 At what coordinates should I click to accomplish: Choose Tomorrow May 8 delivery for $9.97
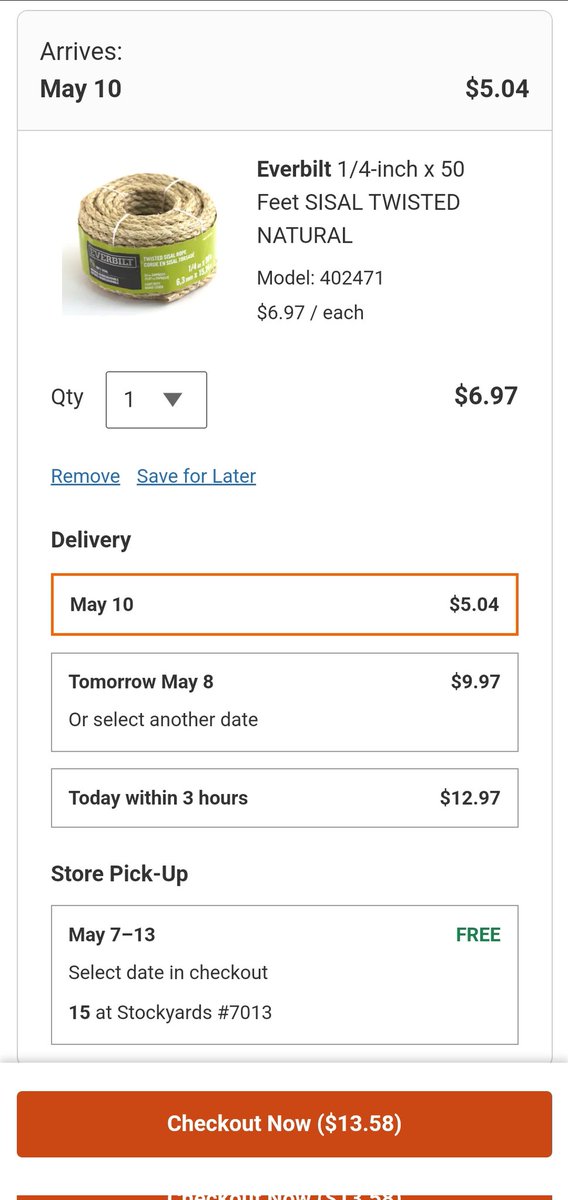[x=284, y=702]
